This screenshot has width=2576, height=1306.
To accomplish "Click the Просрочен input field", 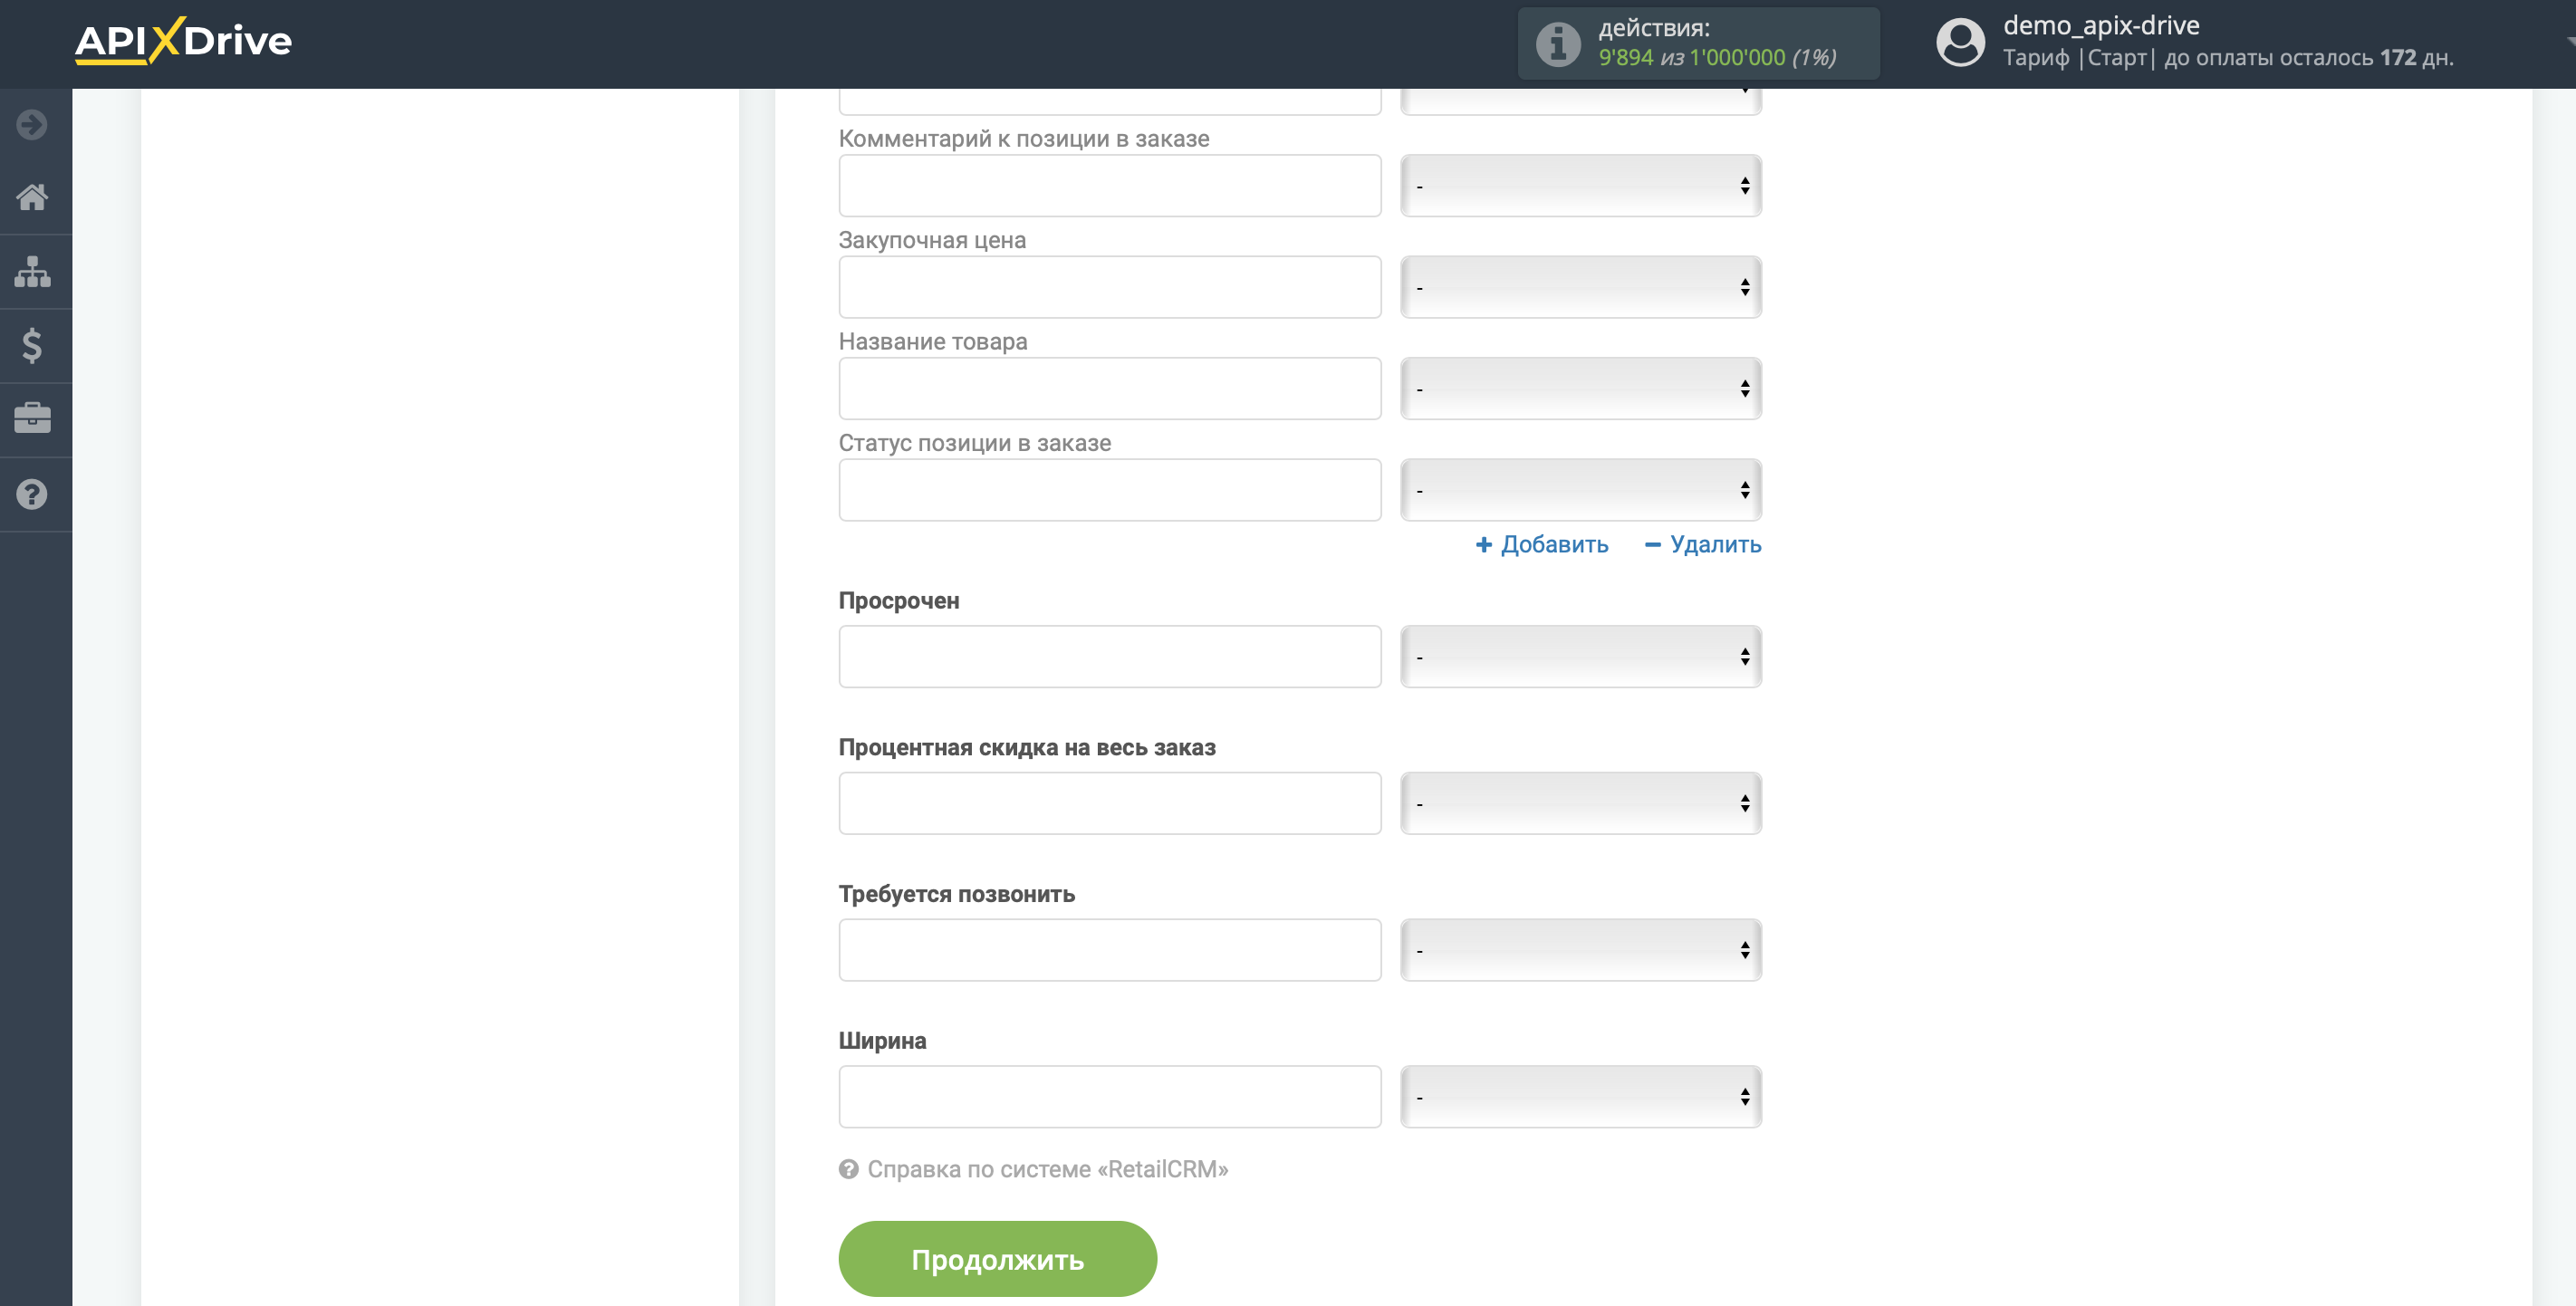I will tap(1110, 657).
